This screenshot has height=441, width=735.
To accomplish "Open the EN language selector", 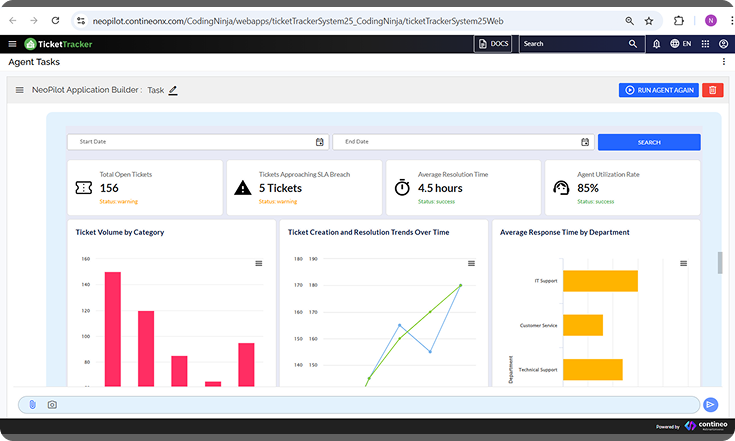I will pos(681,44).
